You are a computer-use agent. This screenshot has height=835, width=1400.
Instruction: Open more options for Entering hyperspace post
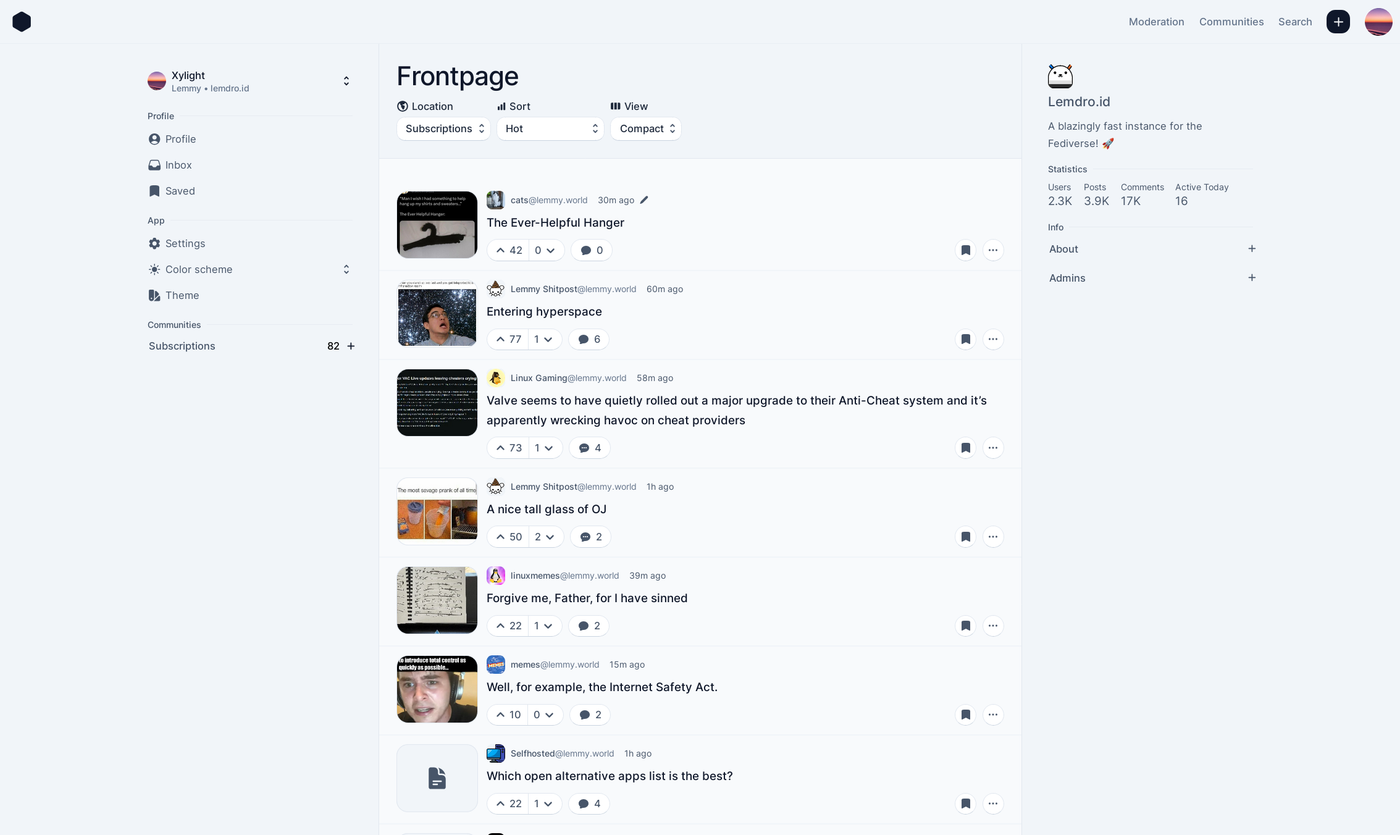pos(993,339)
